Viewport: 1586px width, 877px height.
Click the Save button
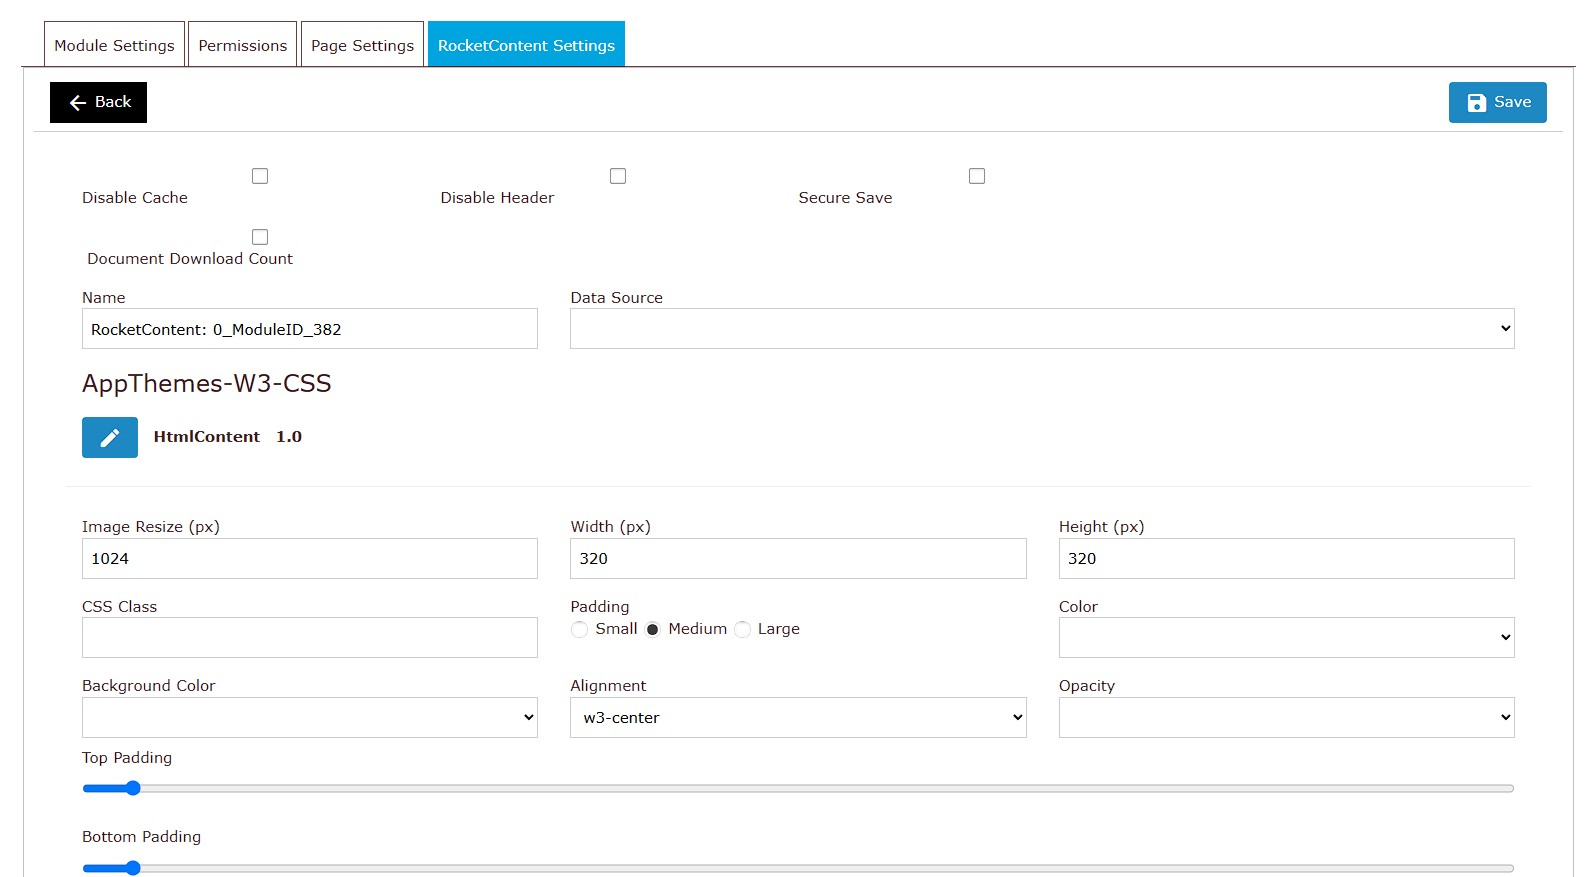[x=1497, y=102]
